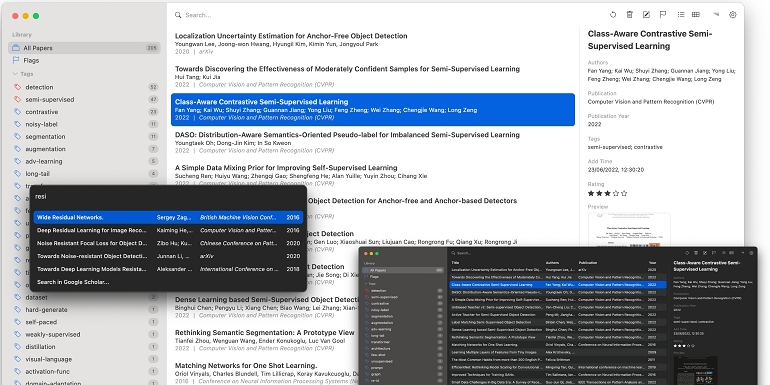Click the PDF preview thumbnail in the light window
This screenshot has width=770, height=385.
[x=629, y=229]
